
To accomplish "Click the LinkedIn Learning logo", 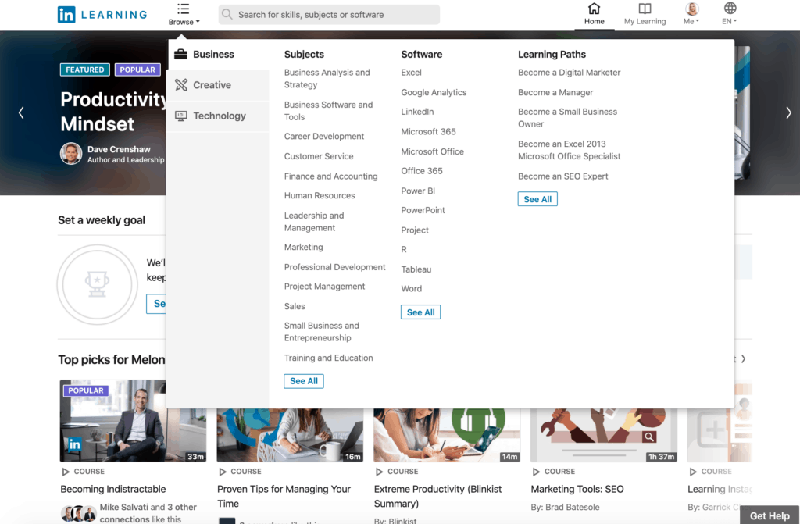I will (103, 14).
